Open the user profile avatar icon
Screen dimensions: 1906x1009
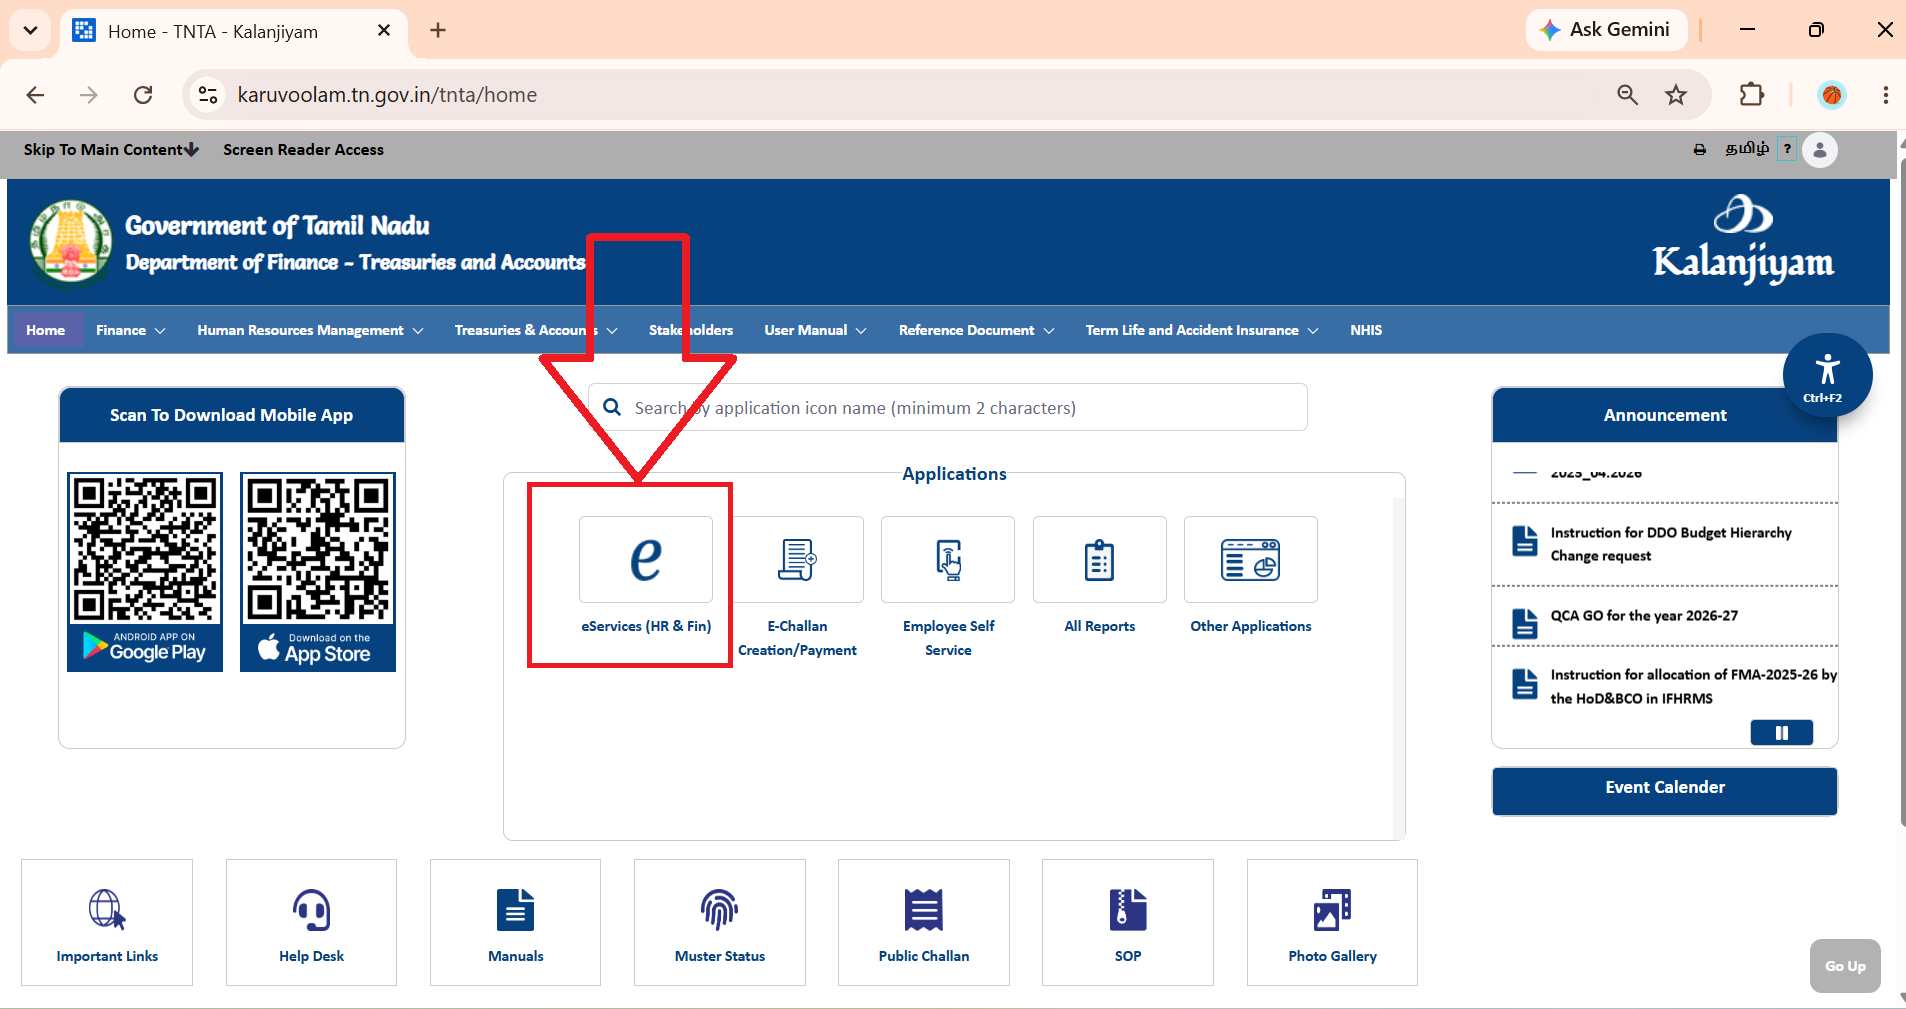[x=1820, y=150]
